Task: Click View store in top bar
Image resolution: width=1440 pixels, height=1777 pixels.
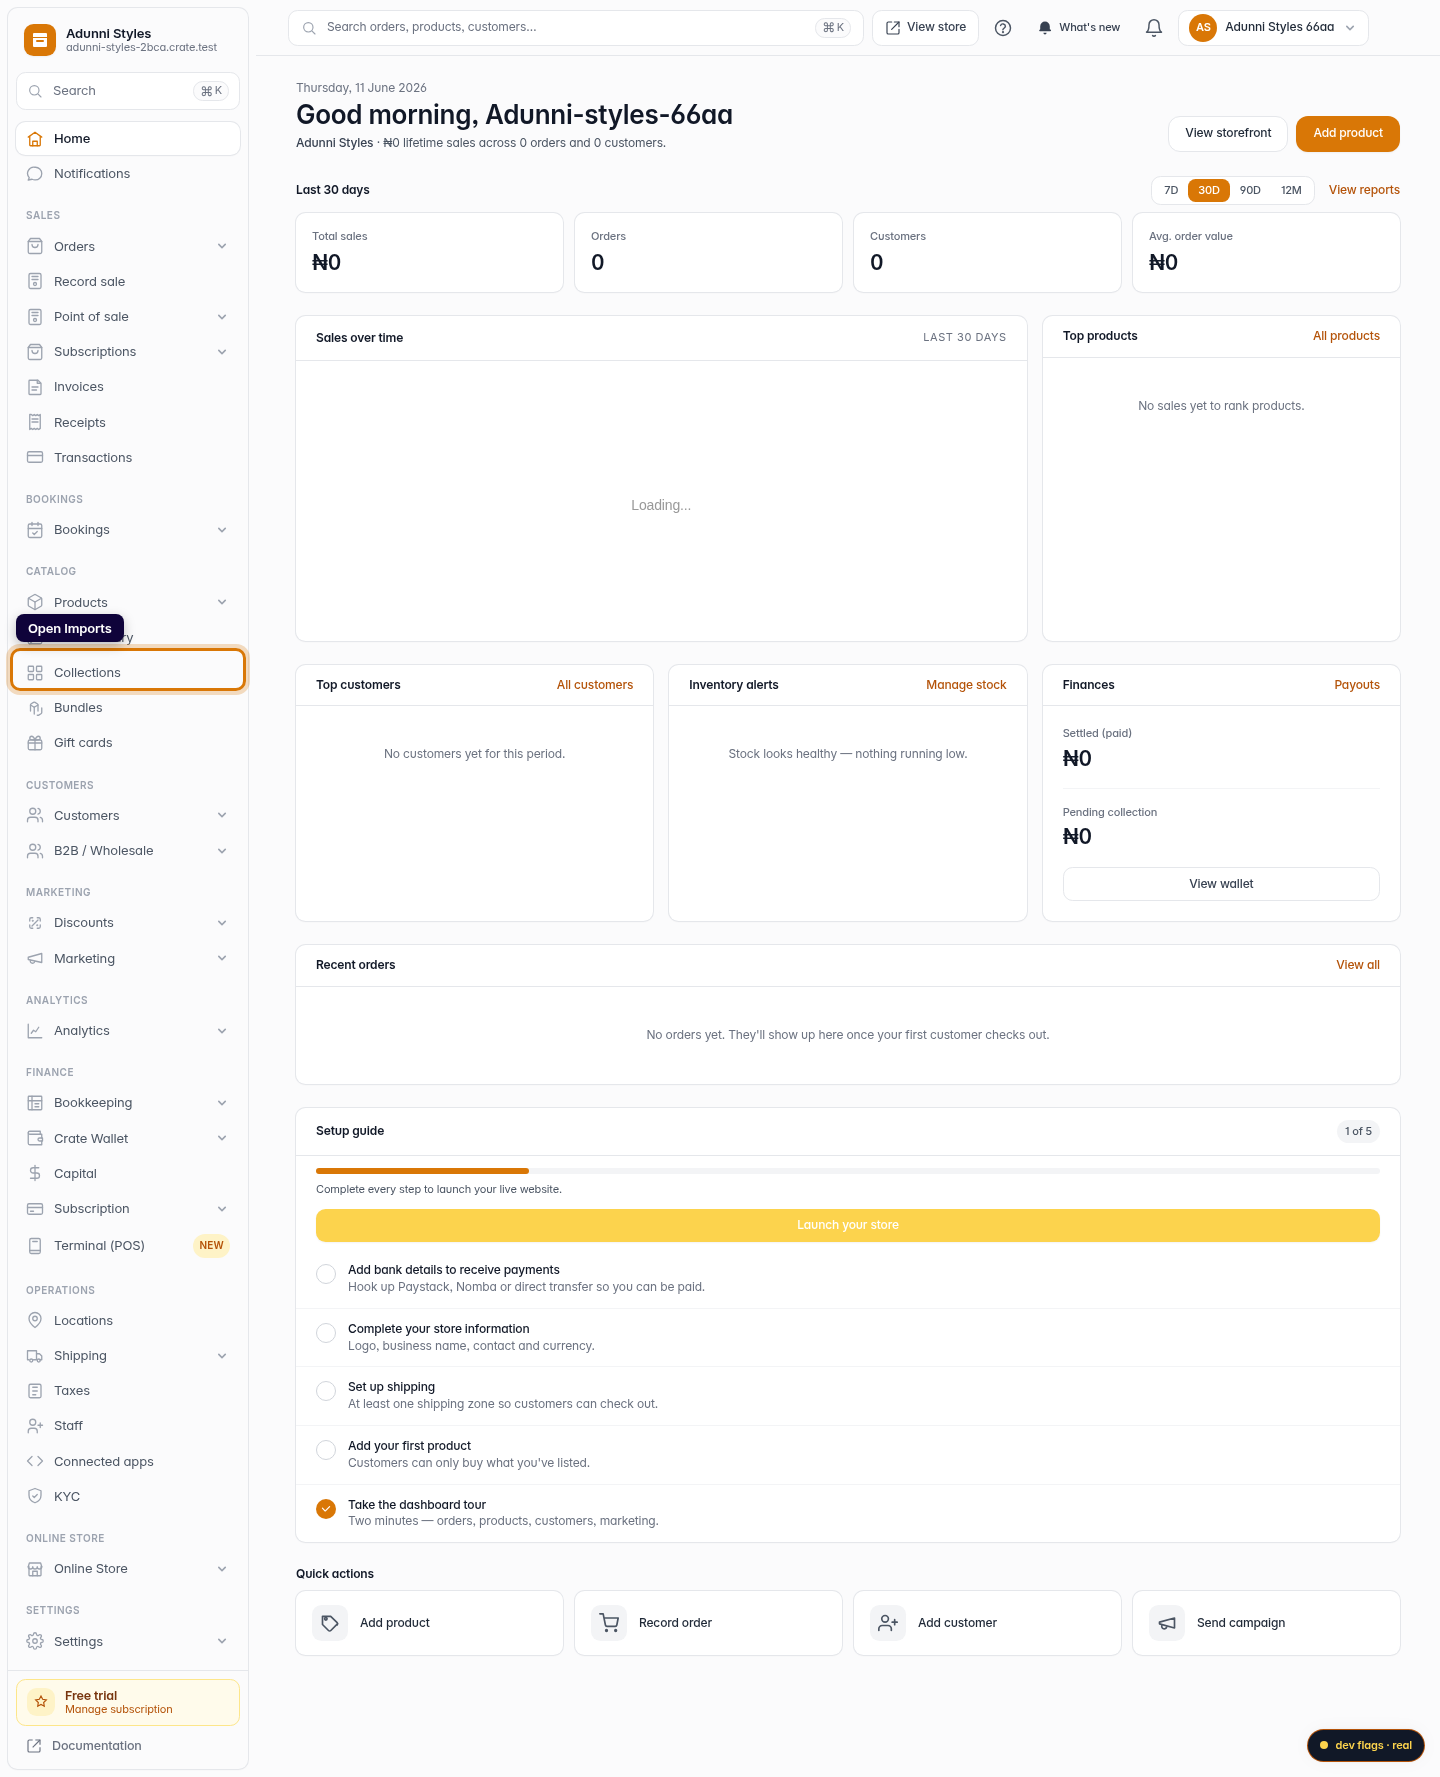Action: point(926,28)
